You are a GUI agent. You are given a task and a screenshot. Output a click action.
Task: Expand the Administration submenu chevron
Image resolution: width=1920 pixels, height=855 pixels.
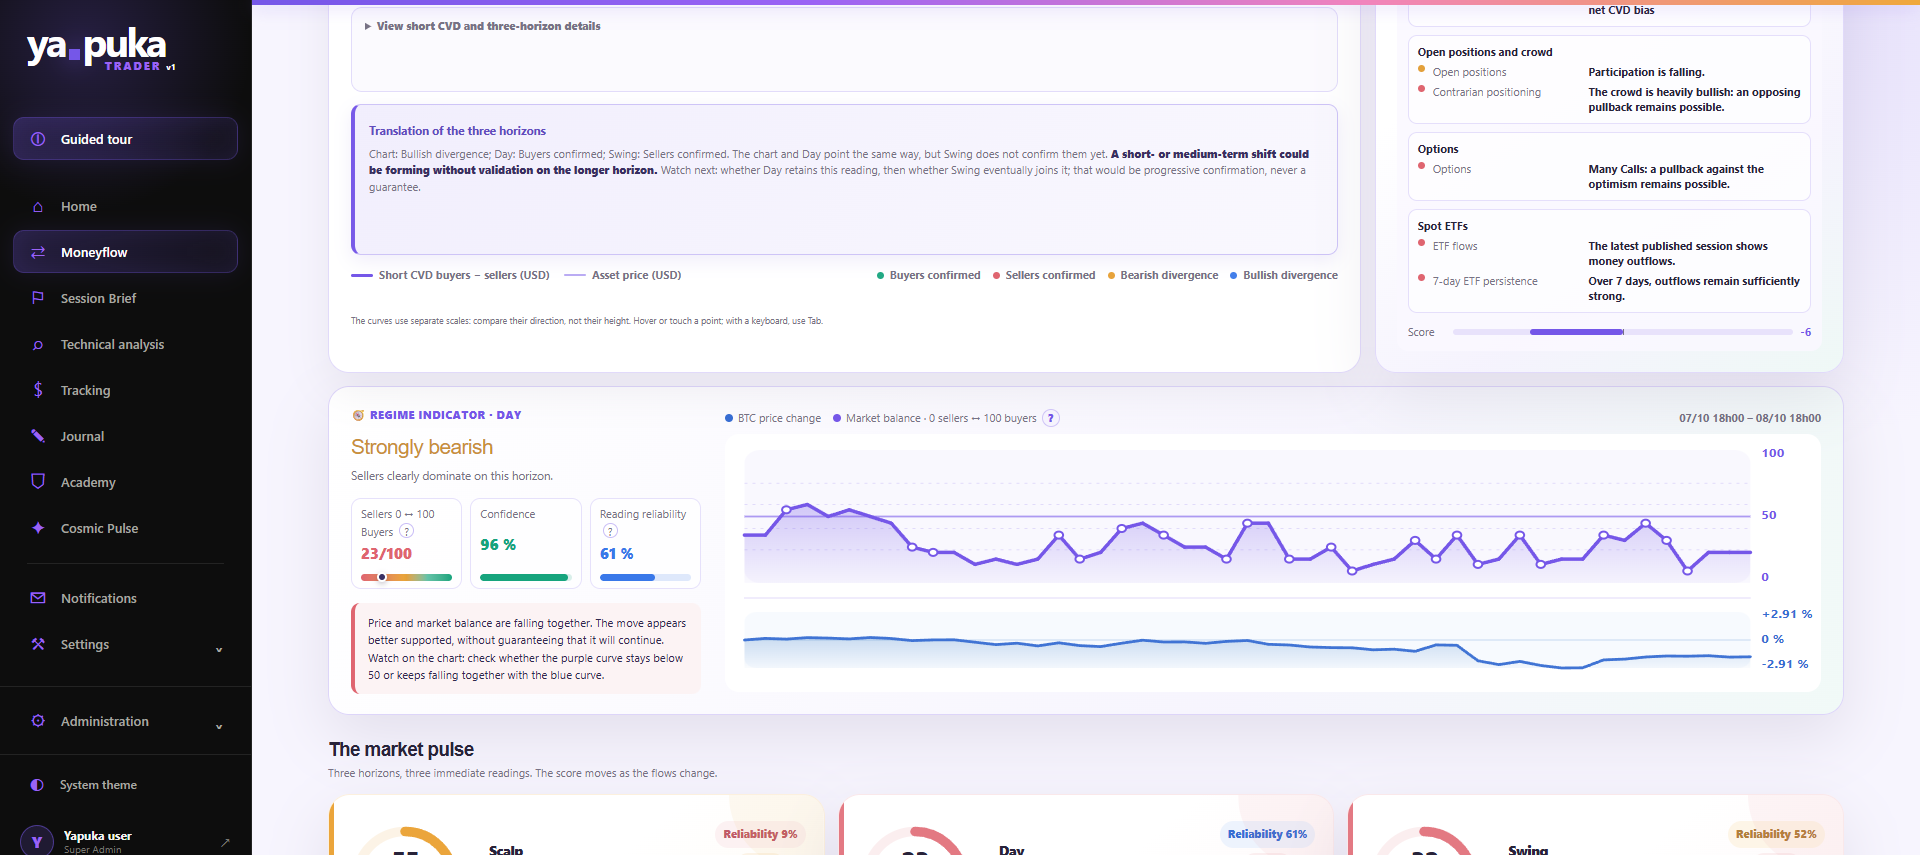[219, 727]
